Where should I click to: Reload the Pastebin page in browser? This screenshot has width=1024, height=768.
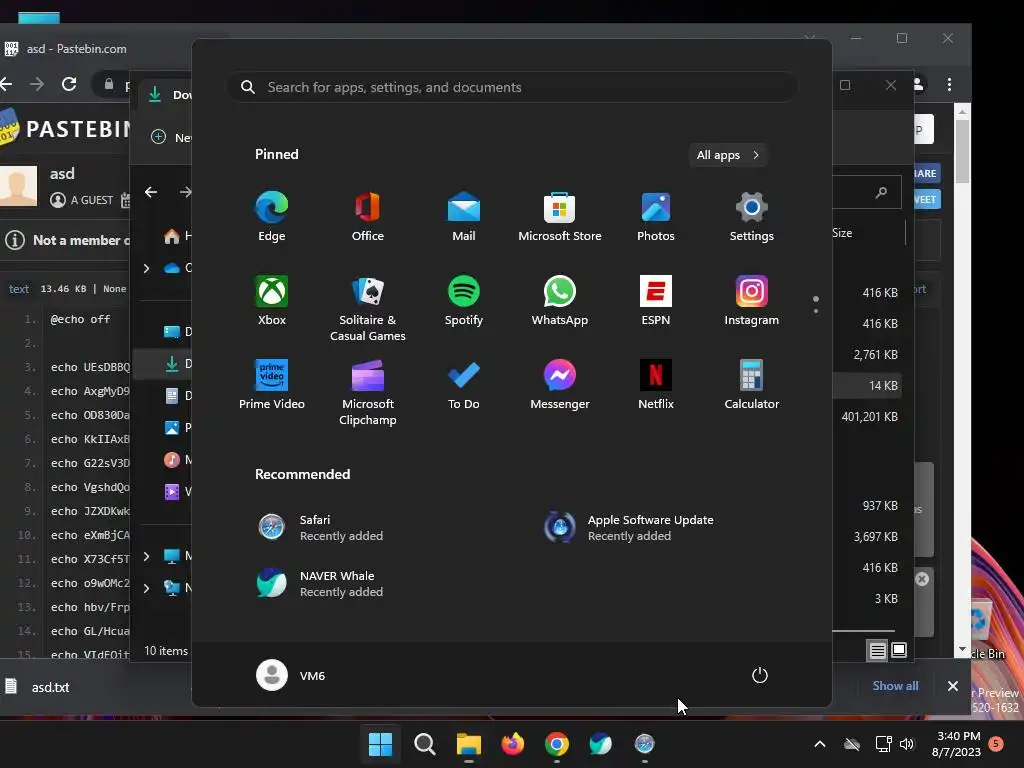pyautogui.click(x=69, y=84)
